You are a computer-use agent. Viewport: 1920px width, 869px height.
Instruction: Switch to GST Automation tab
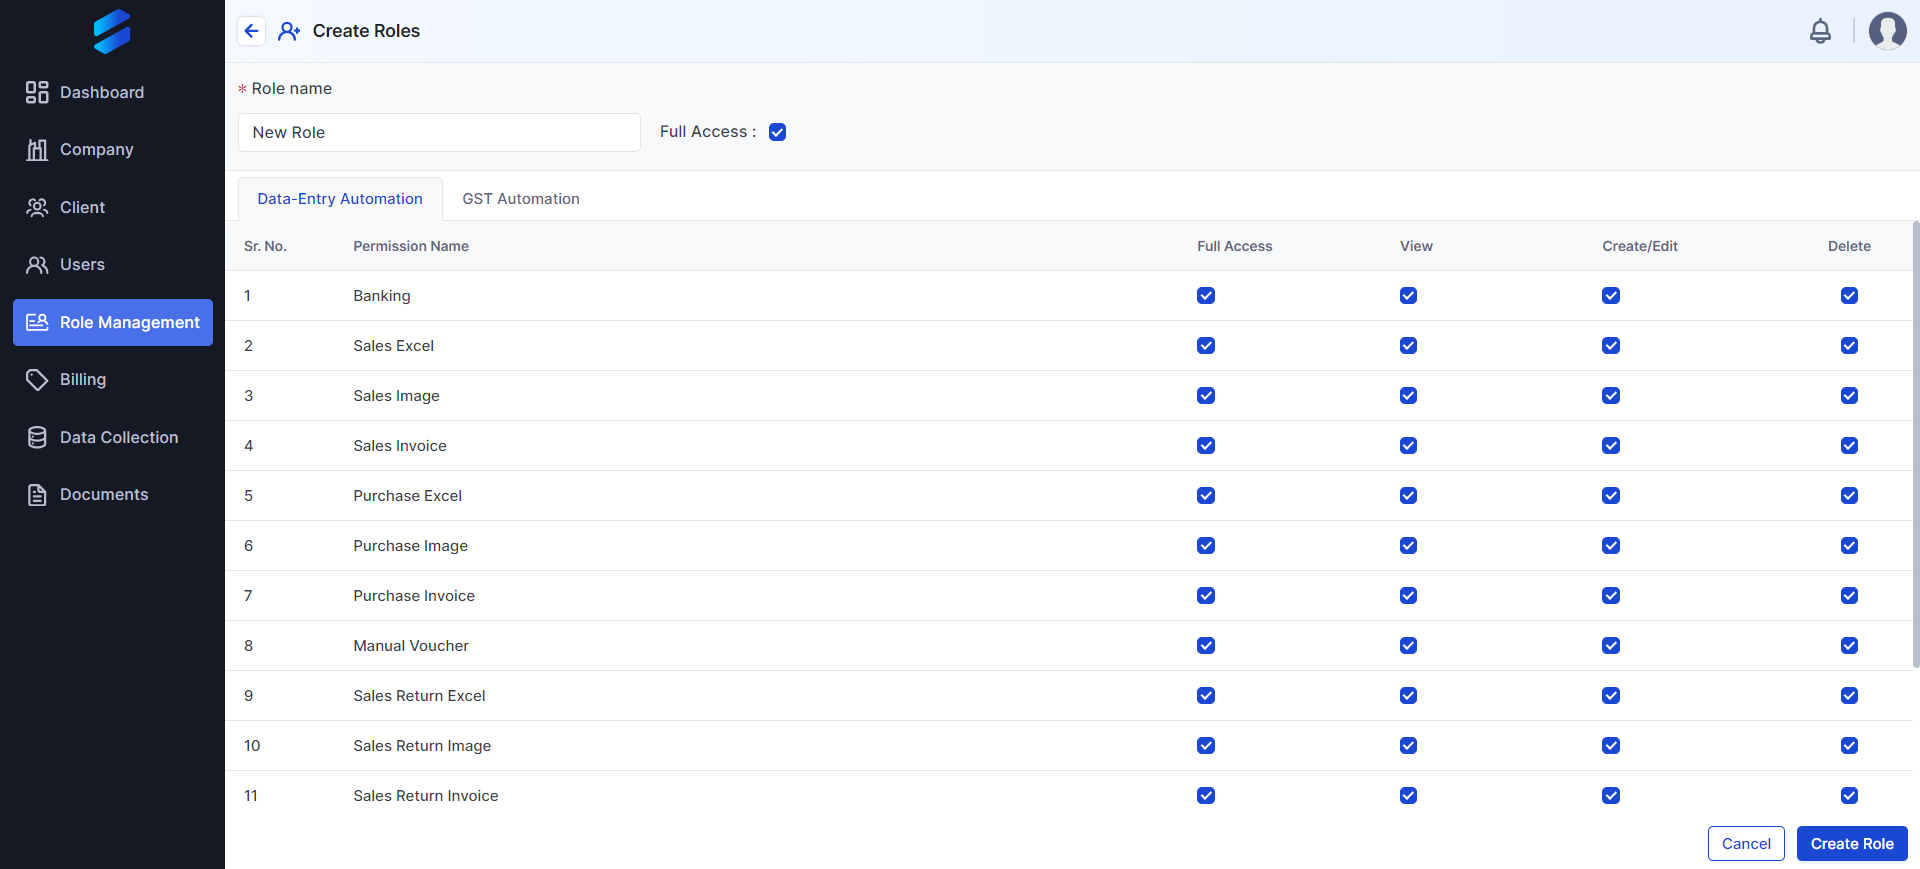pos(521,199)
